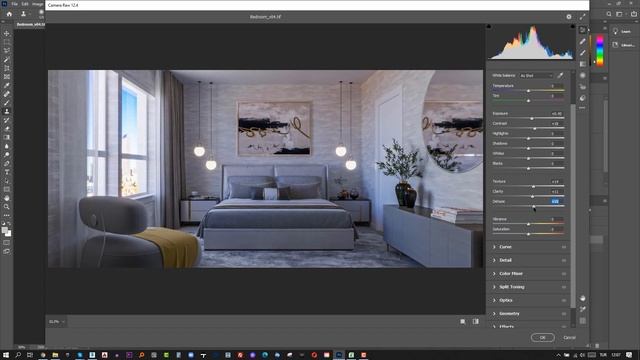Click Photoshop icon in Windows taskbar

(339, 355)
